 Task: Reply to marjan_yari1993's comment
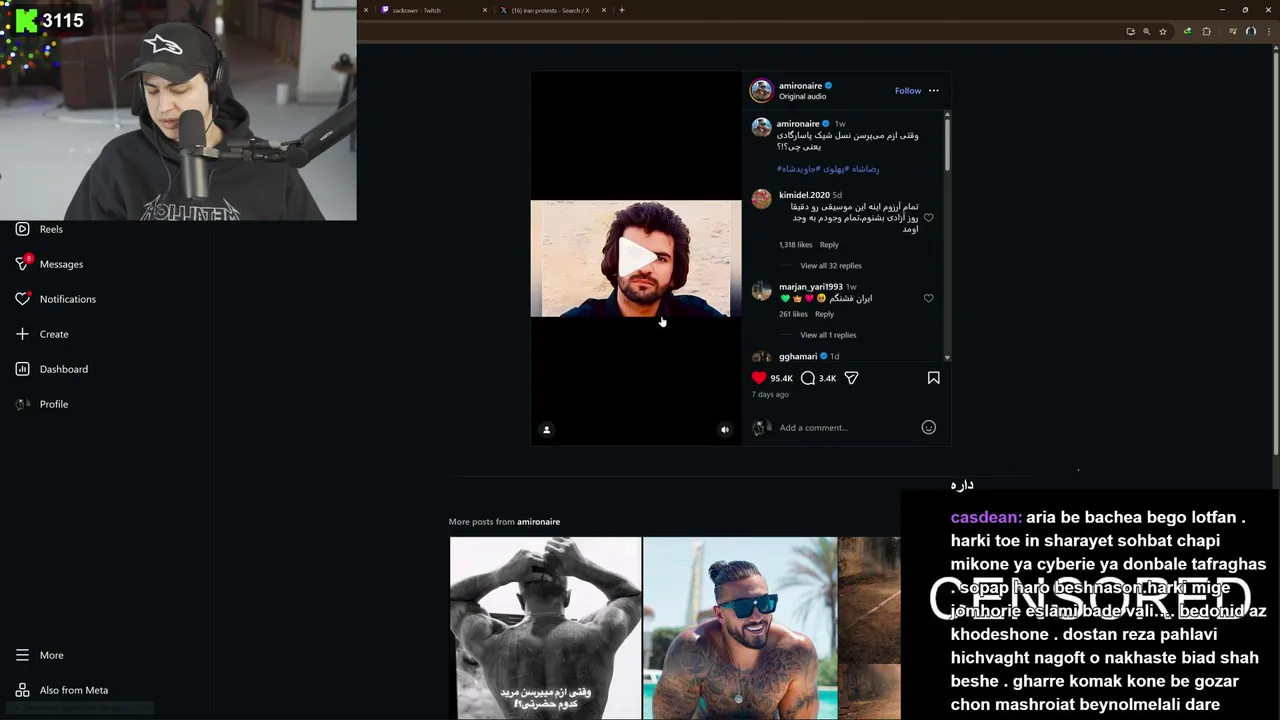tap(824, 314)
